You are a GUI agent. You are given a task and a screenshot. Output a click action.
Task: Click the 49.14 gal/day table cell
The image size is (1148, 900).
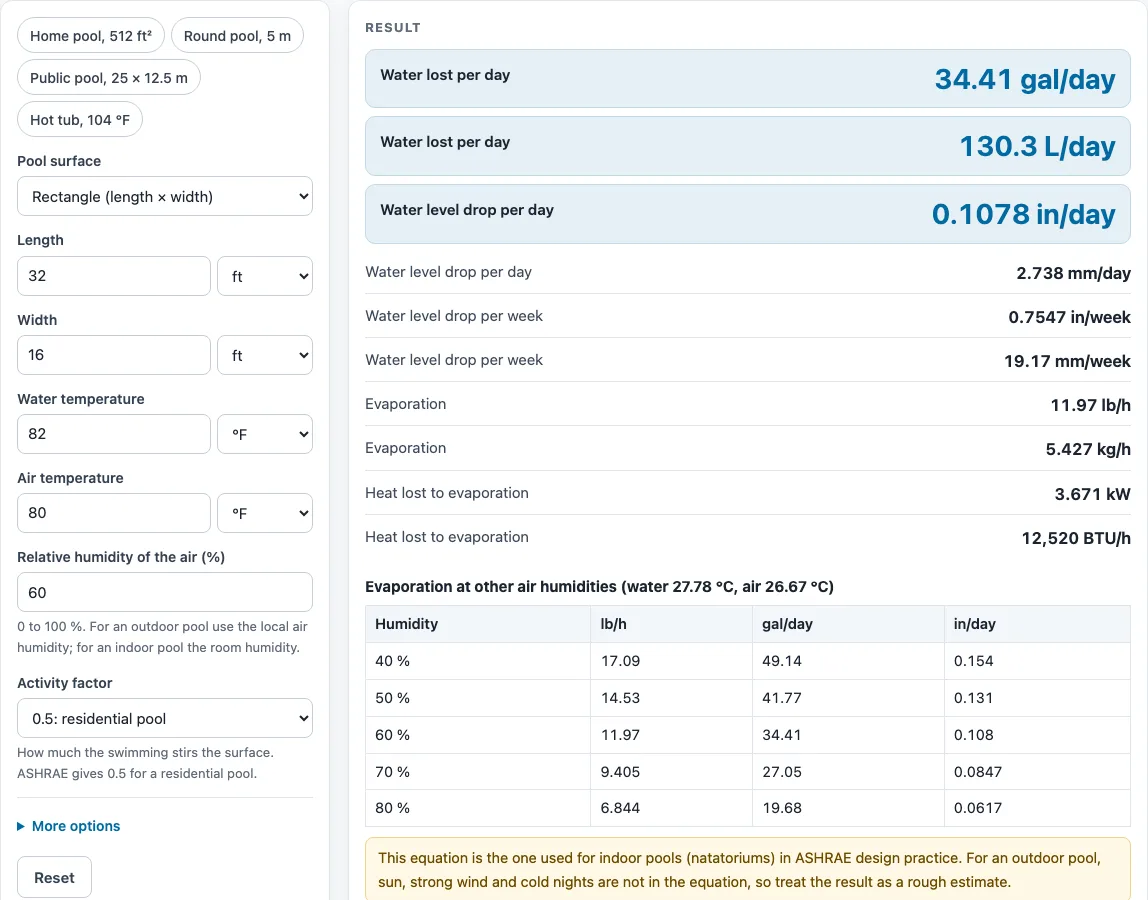click(849, 661)
